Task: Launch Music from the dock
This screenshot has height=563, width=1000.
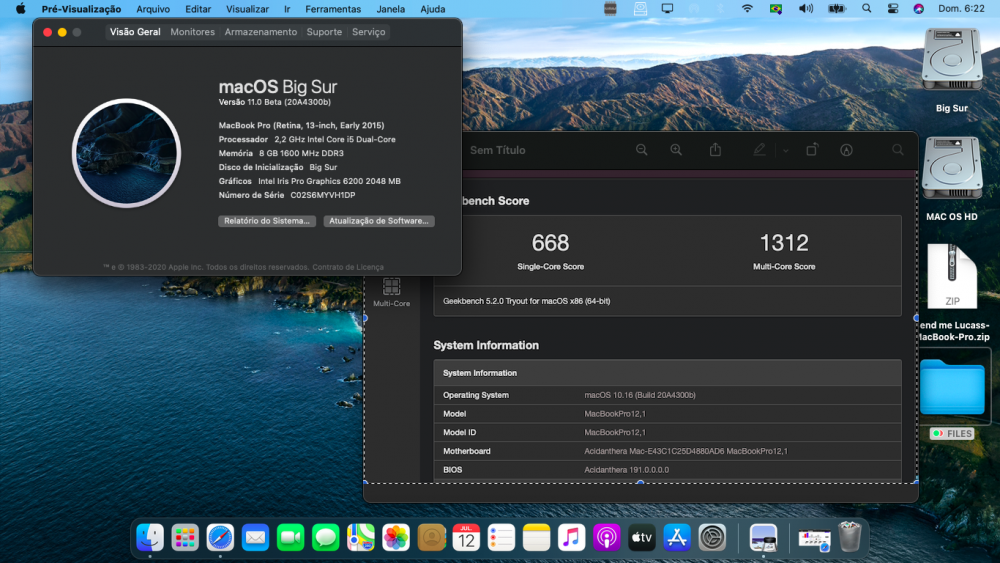Action: 571,537
